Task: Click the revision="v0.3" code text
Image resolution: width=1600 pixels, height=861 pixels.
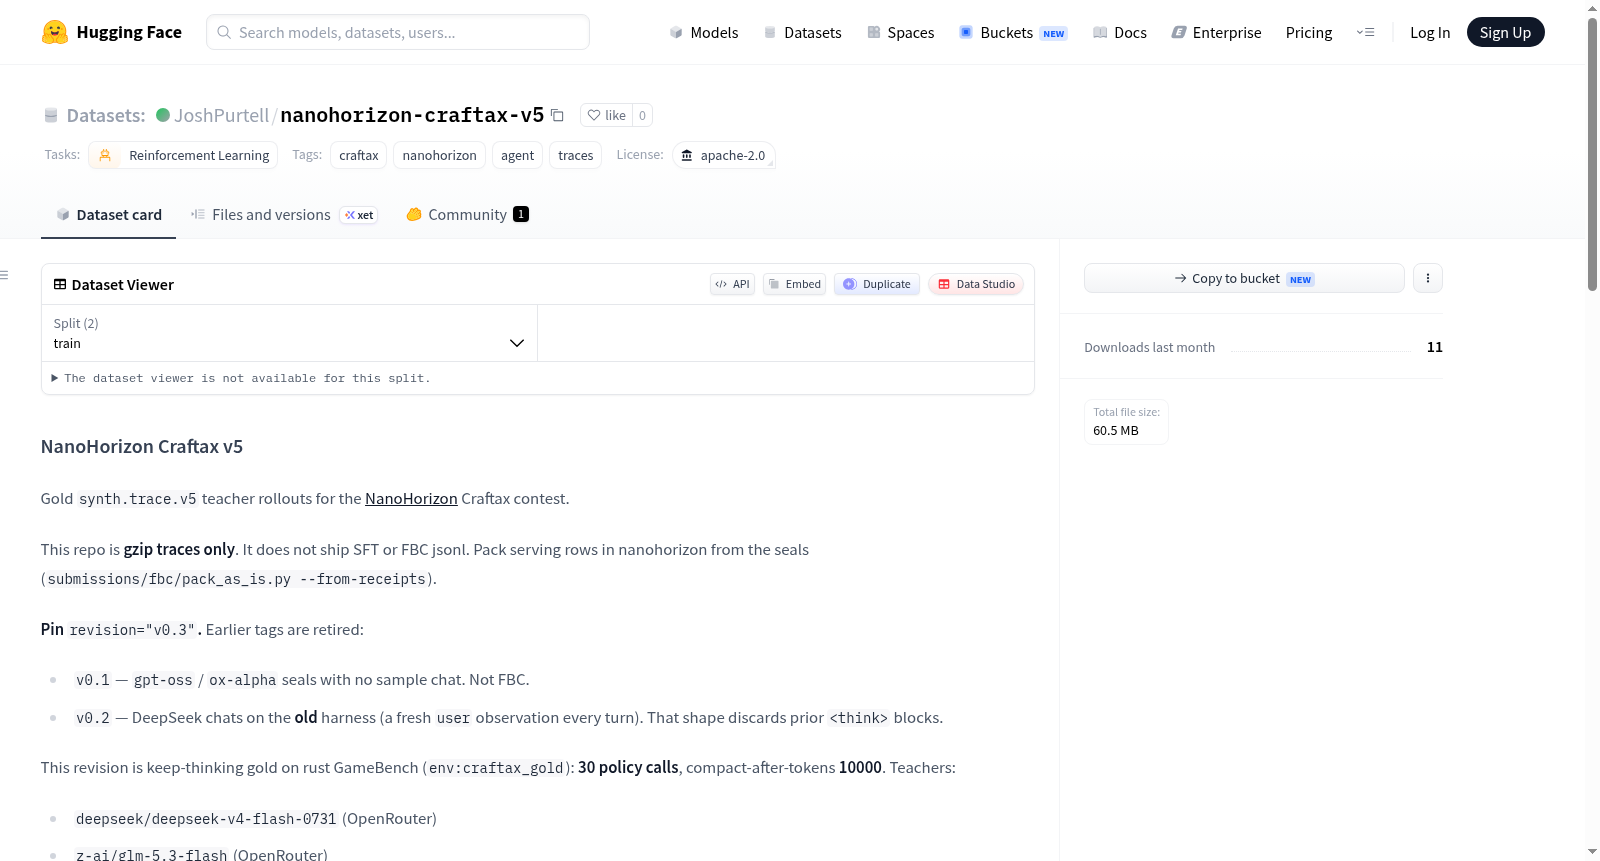Action: [x=132, y=630]
